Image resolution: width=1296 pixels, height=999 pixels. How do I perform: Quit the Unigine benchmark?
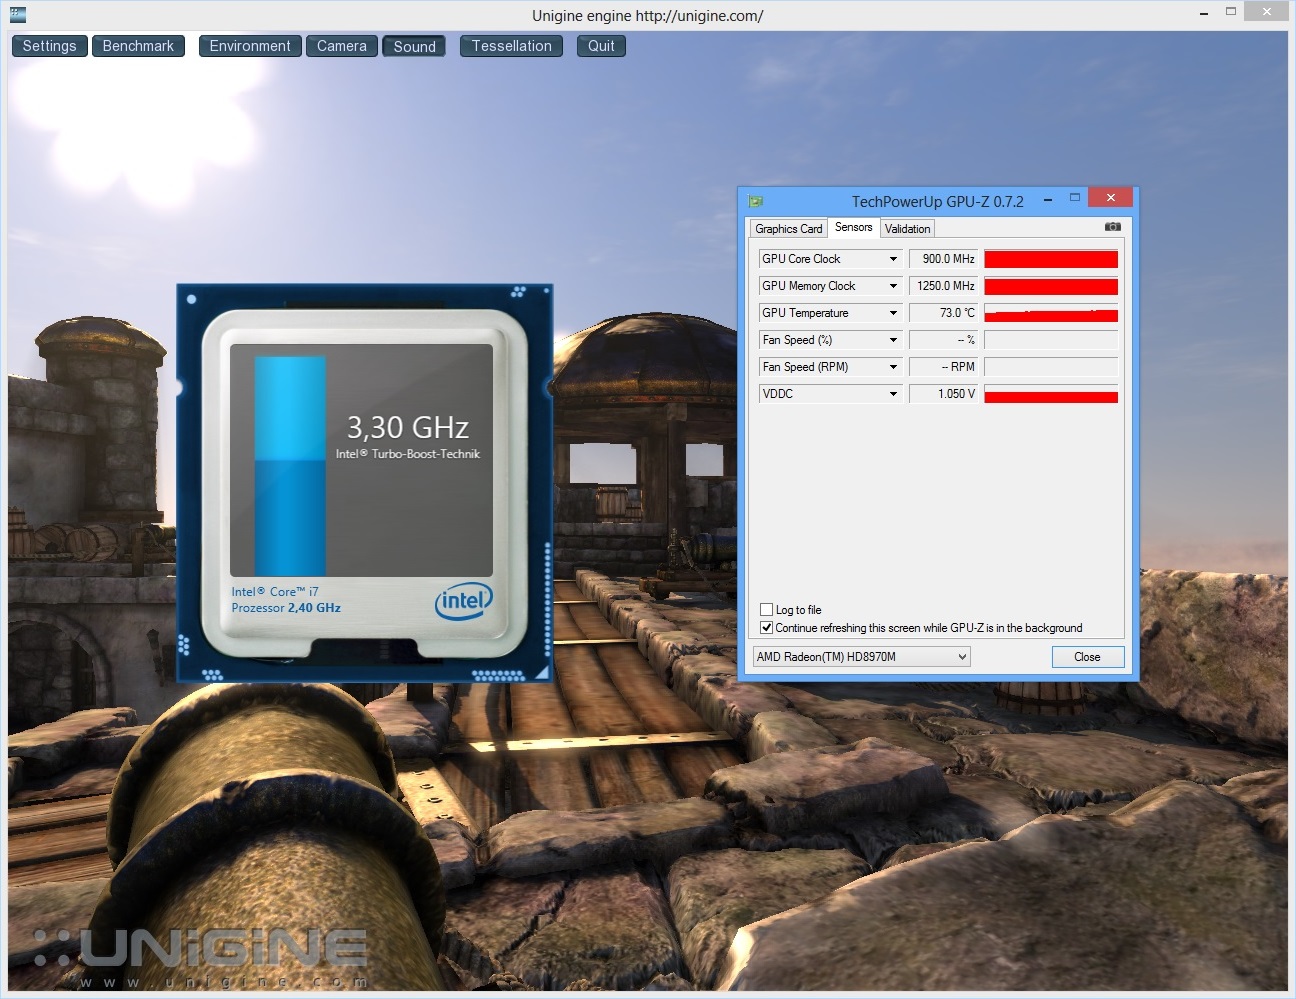(x=601, y=46)
